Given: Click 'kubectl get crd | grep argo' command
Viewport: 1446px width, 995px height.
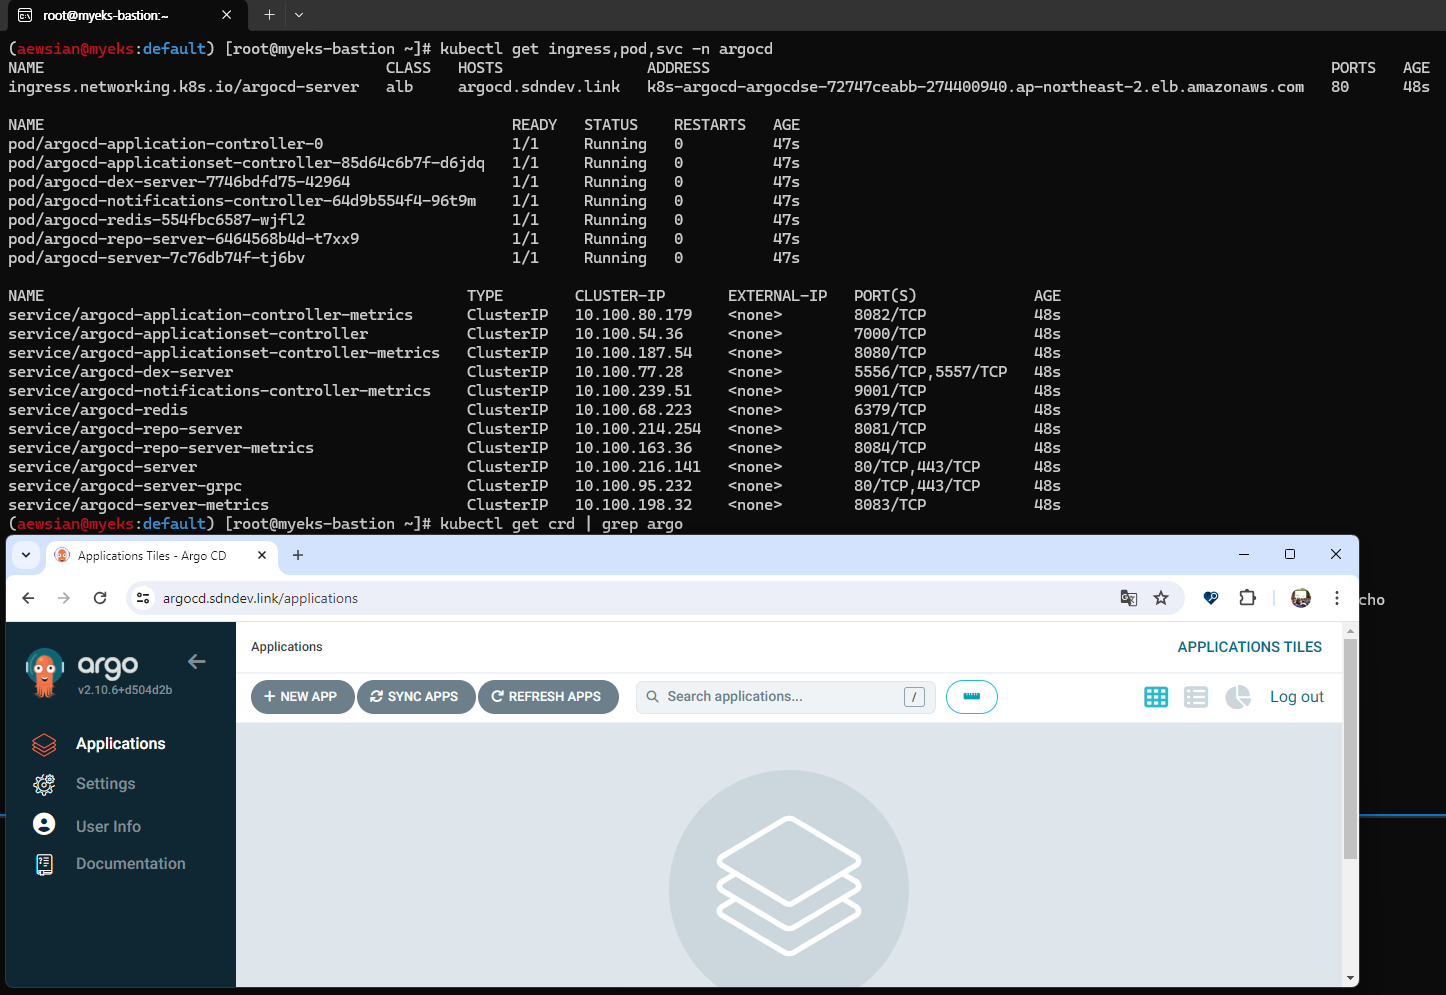Looking at the screenshot, I should tap(561, 524).
